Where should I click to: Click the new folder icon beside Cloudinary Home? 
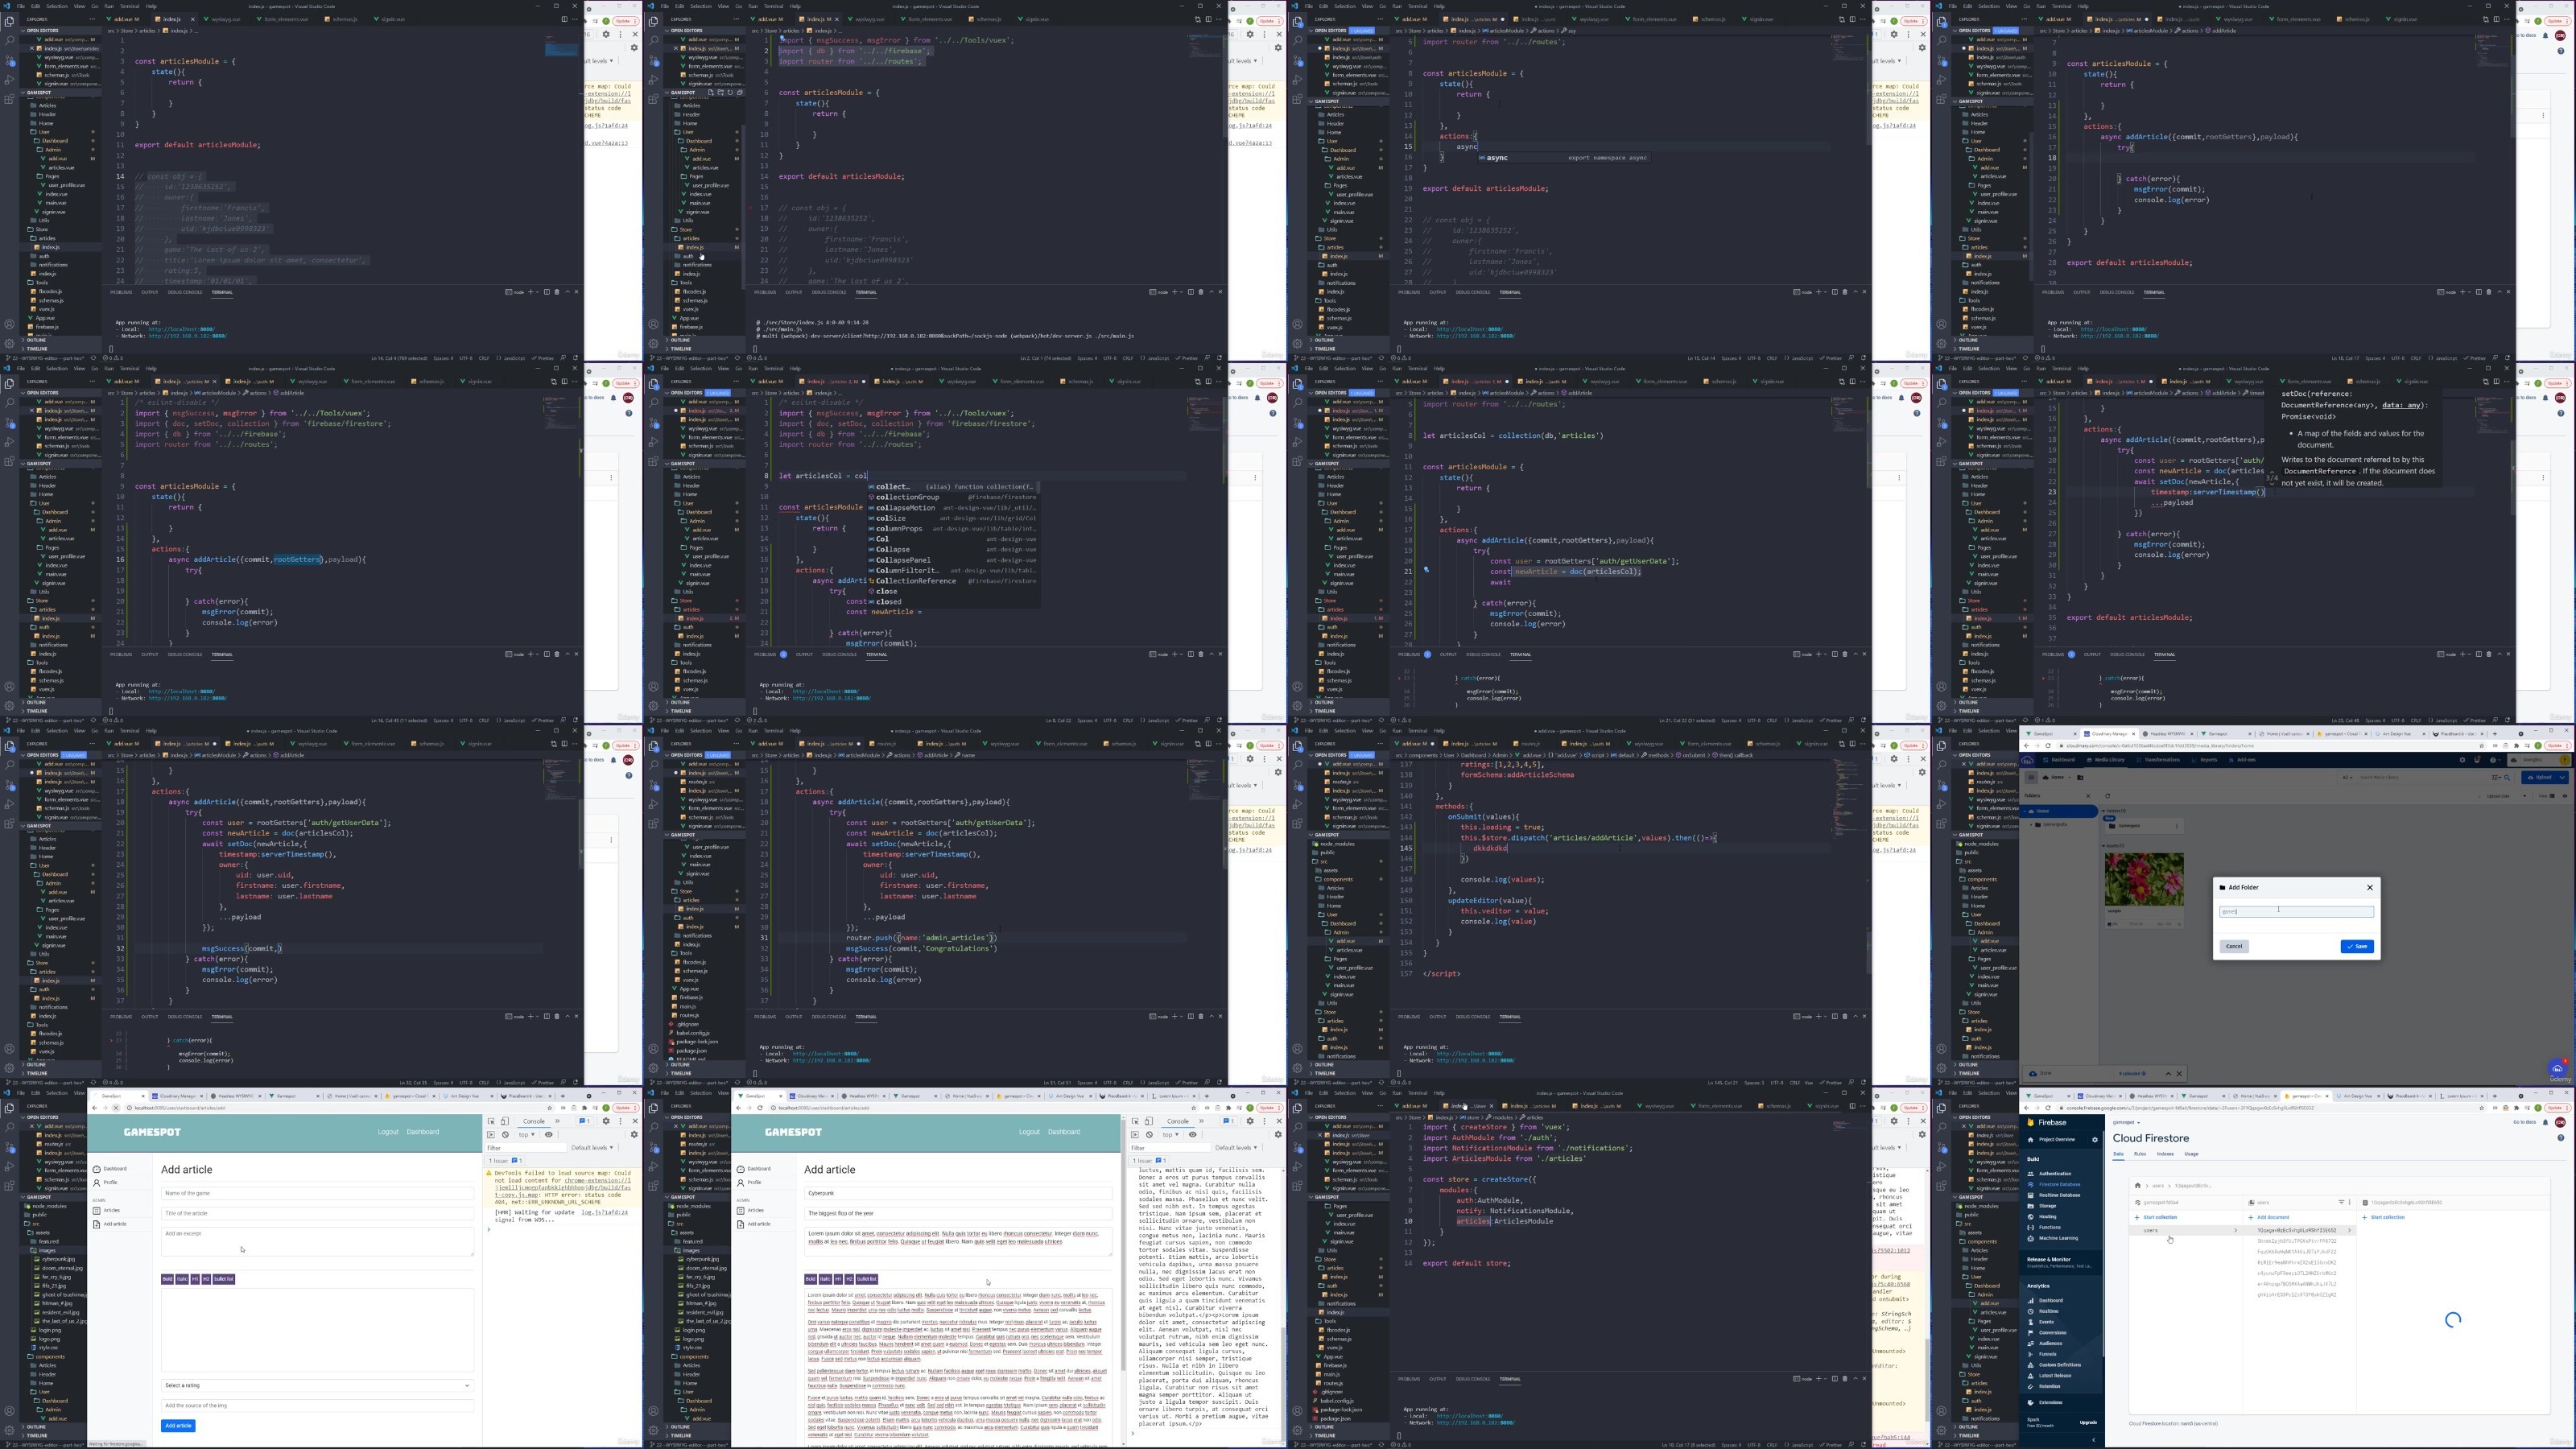2080,777
